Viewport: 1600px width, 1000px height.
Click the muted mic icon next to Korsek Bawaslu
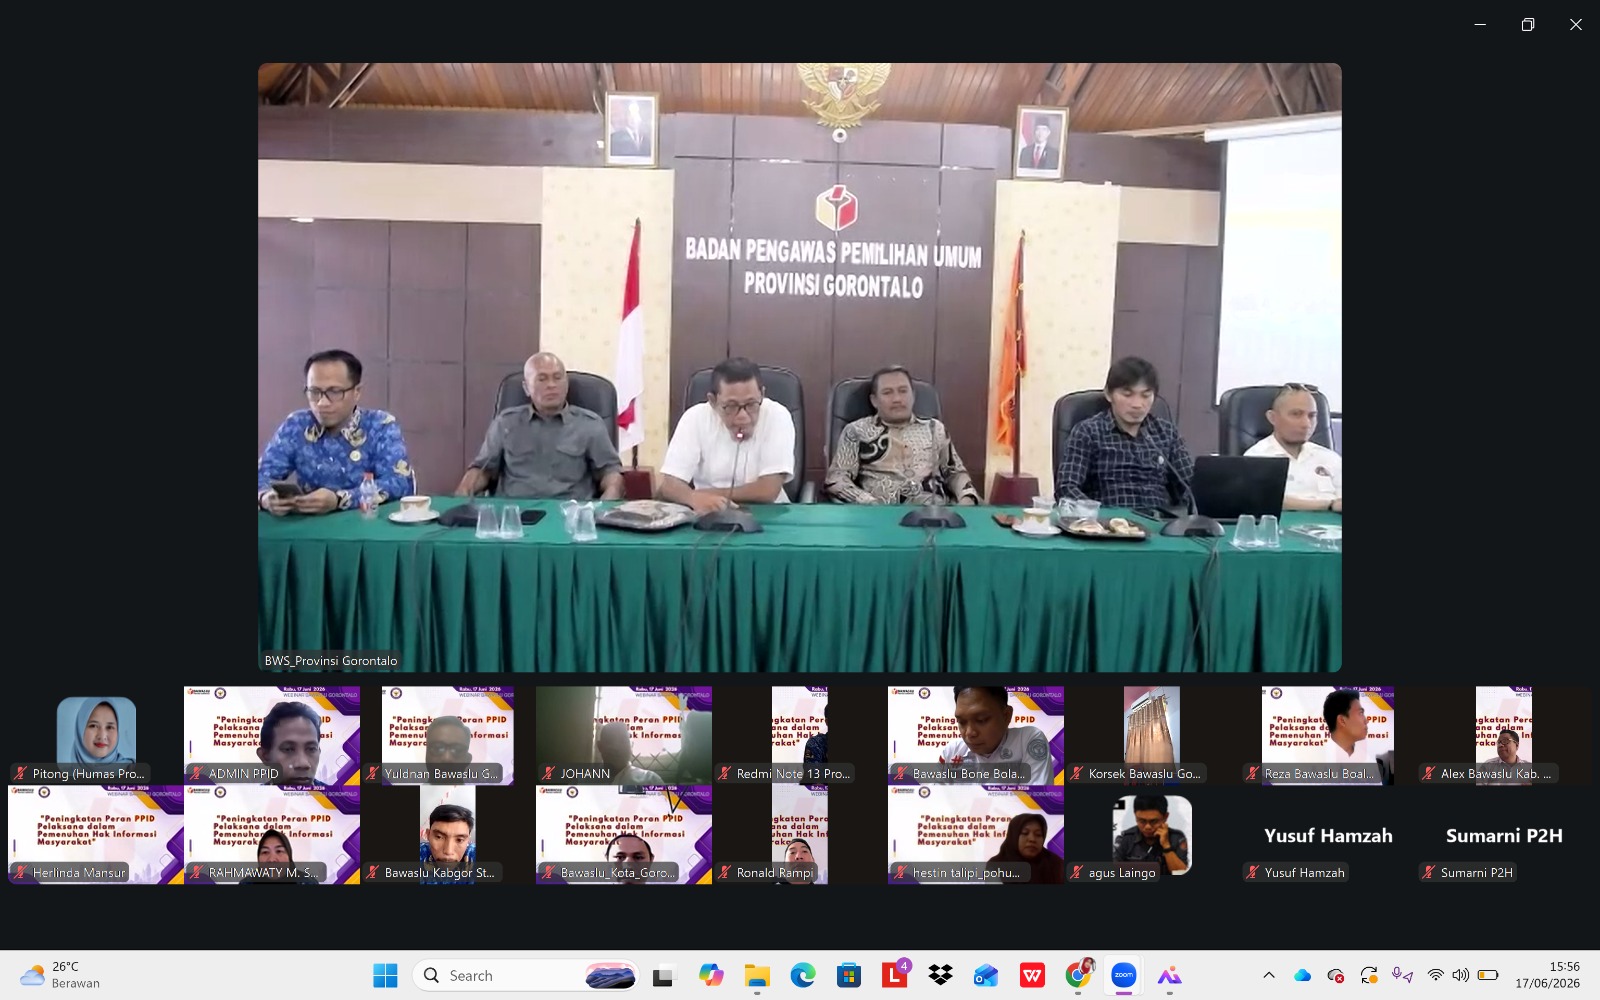coord(1076,774)
